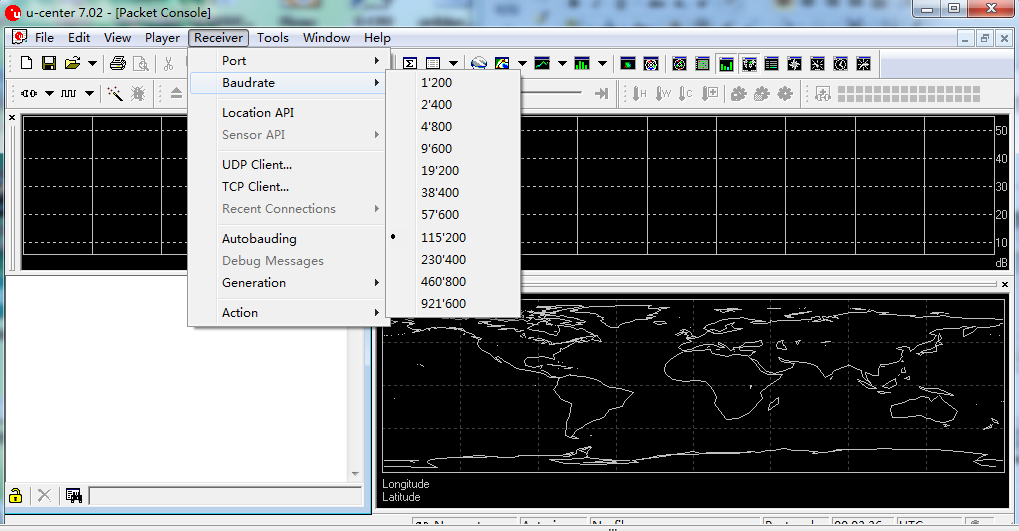Open the File menu
The image size is (1019, 531).
click(x=44, y=38)
